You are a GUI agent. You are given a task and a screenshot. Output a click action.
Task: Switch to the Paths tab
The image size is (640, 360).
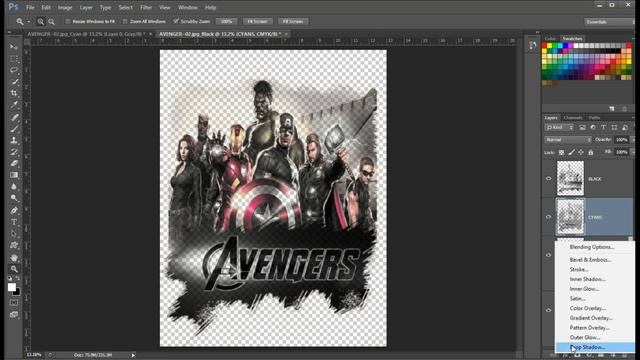click(x=594, y=118)
